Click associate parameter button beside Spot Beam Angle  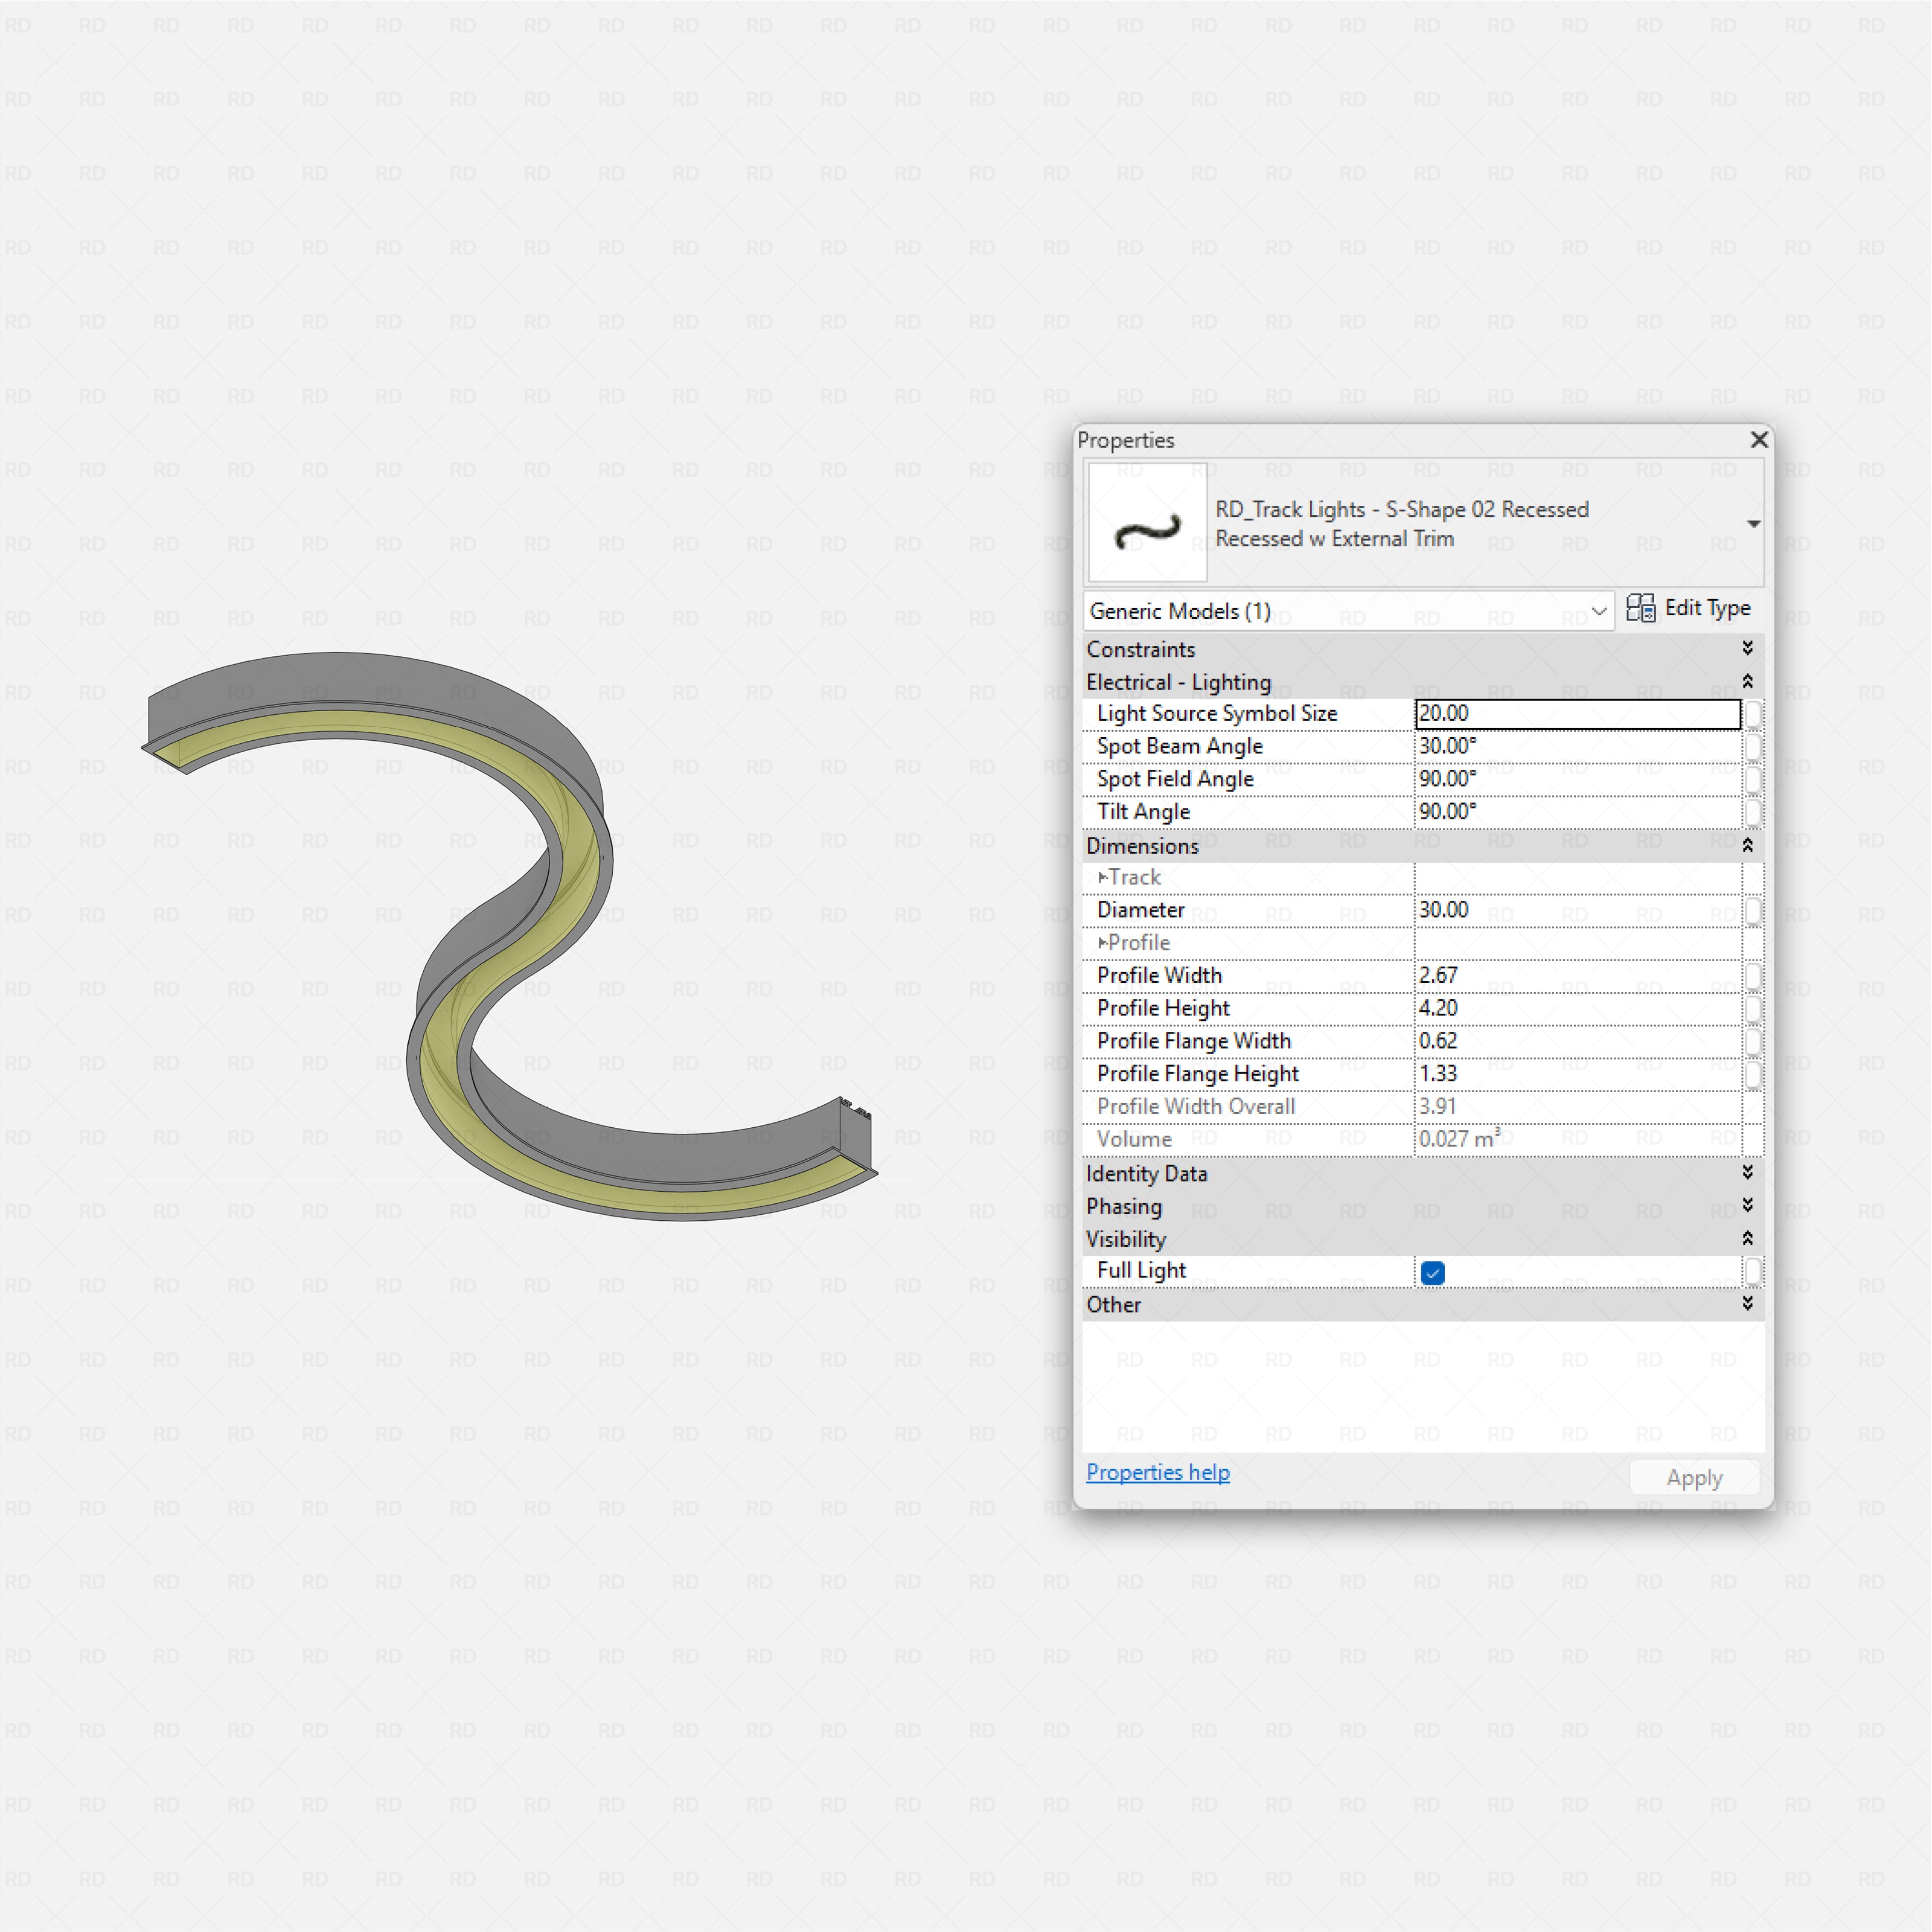point(1755,746)
